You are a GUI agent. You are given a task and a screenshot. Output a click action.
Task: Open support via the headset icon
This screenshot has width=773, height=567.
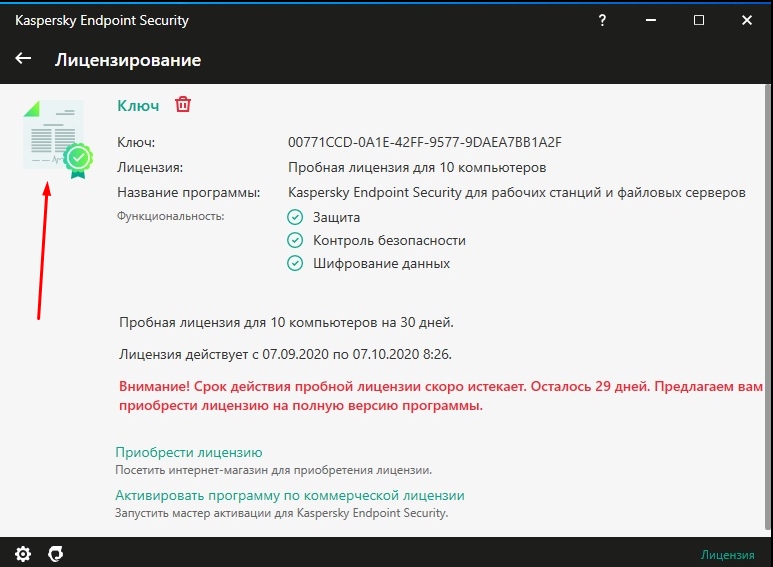click(55, 554)
